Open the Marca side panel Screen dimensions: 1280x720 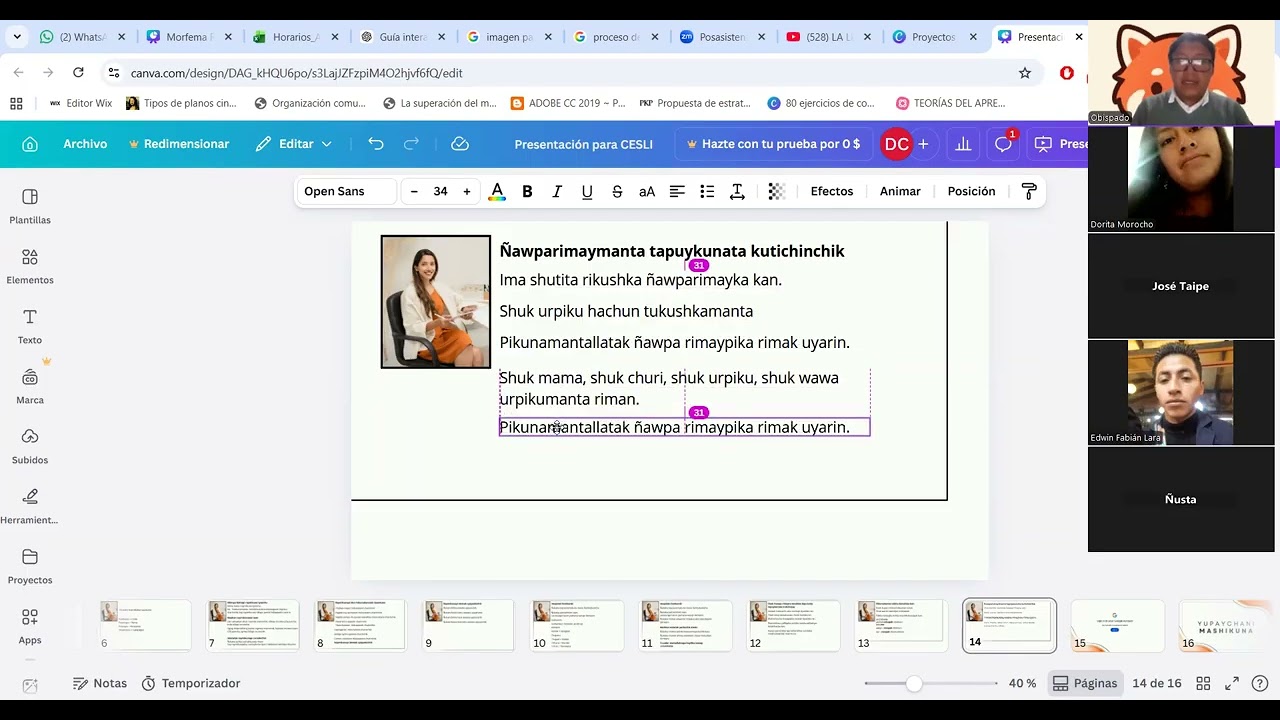point(30,386)
